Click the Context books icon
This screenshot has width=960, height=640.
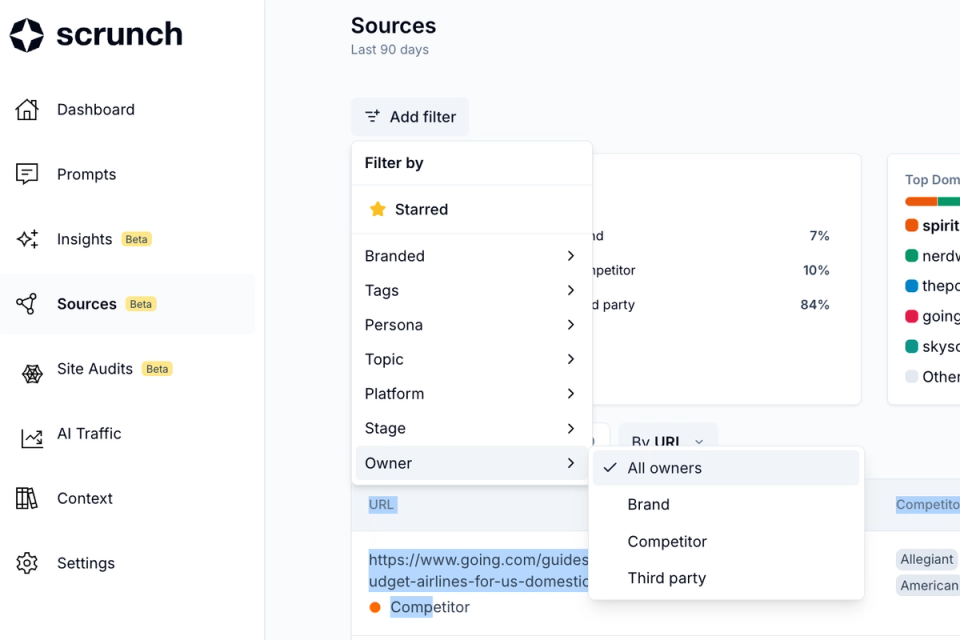[x=27, y=498]
